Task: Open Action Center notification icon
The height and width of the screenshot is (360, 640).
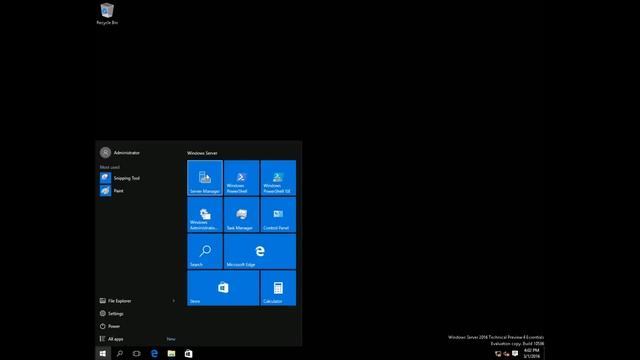Action: point(515,353)
